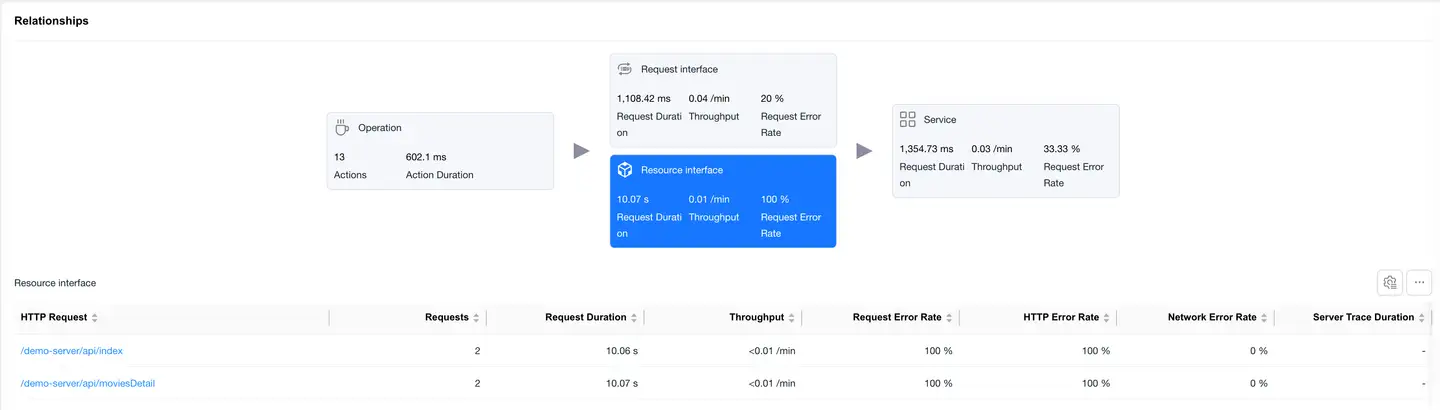Select the Operation relationship card
The height and width of the screenshot is (410, 1440).
click(440, 151)
